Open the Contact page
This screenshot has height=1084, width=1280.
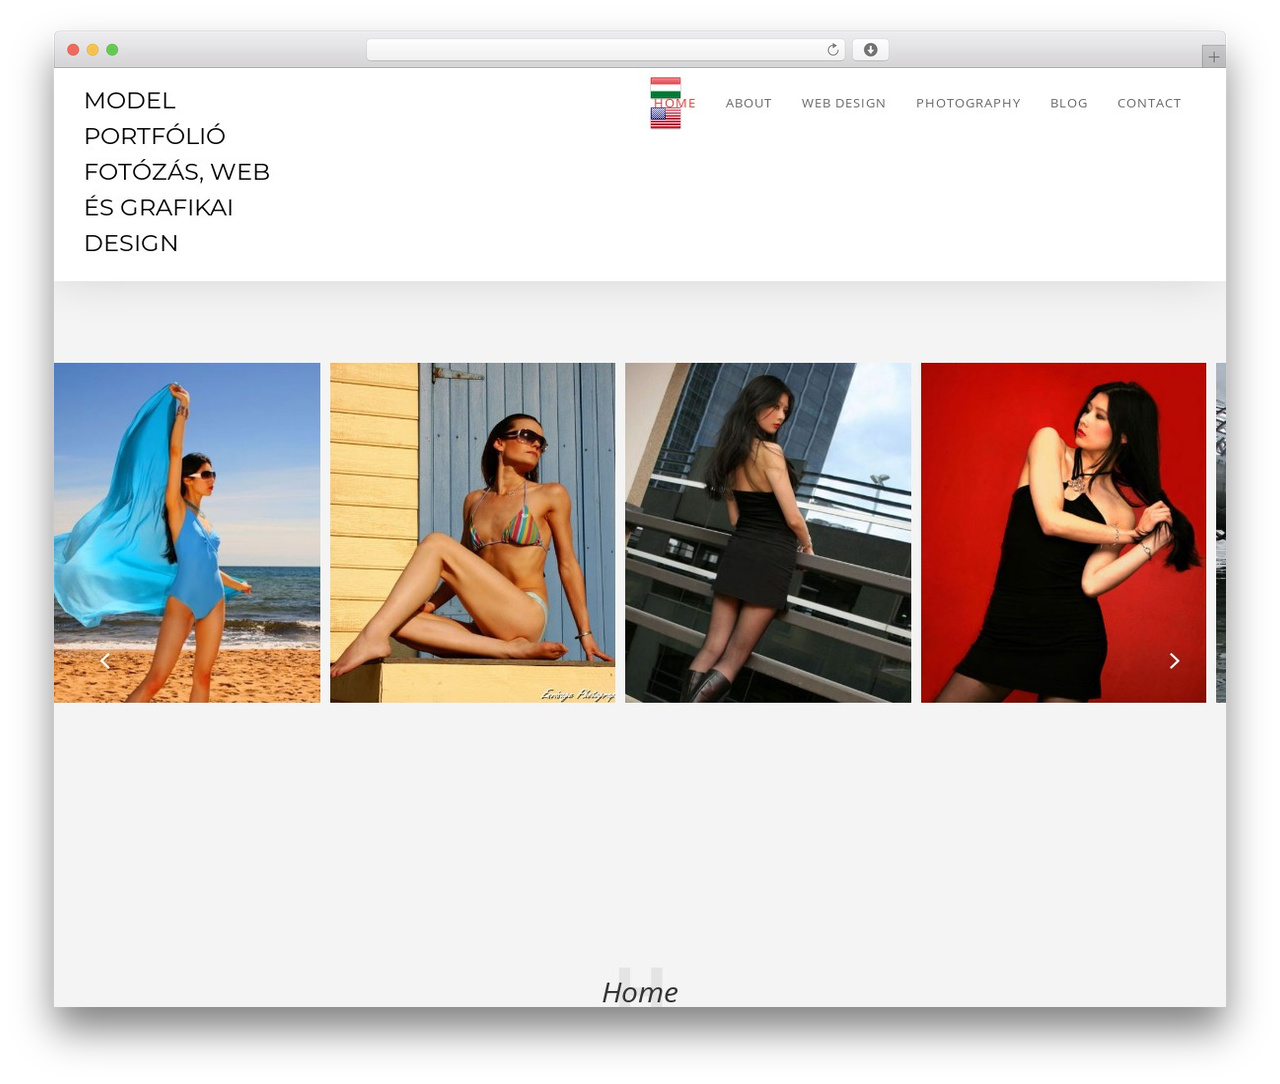1149,103
